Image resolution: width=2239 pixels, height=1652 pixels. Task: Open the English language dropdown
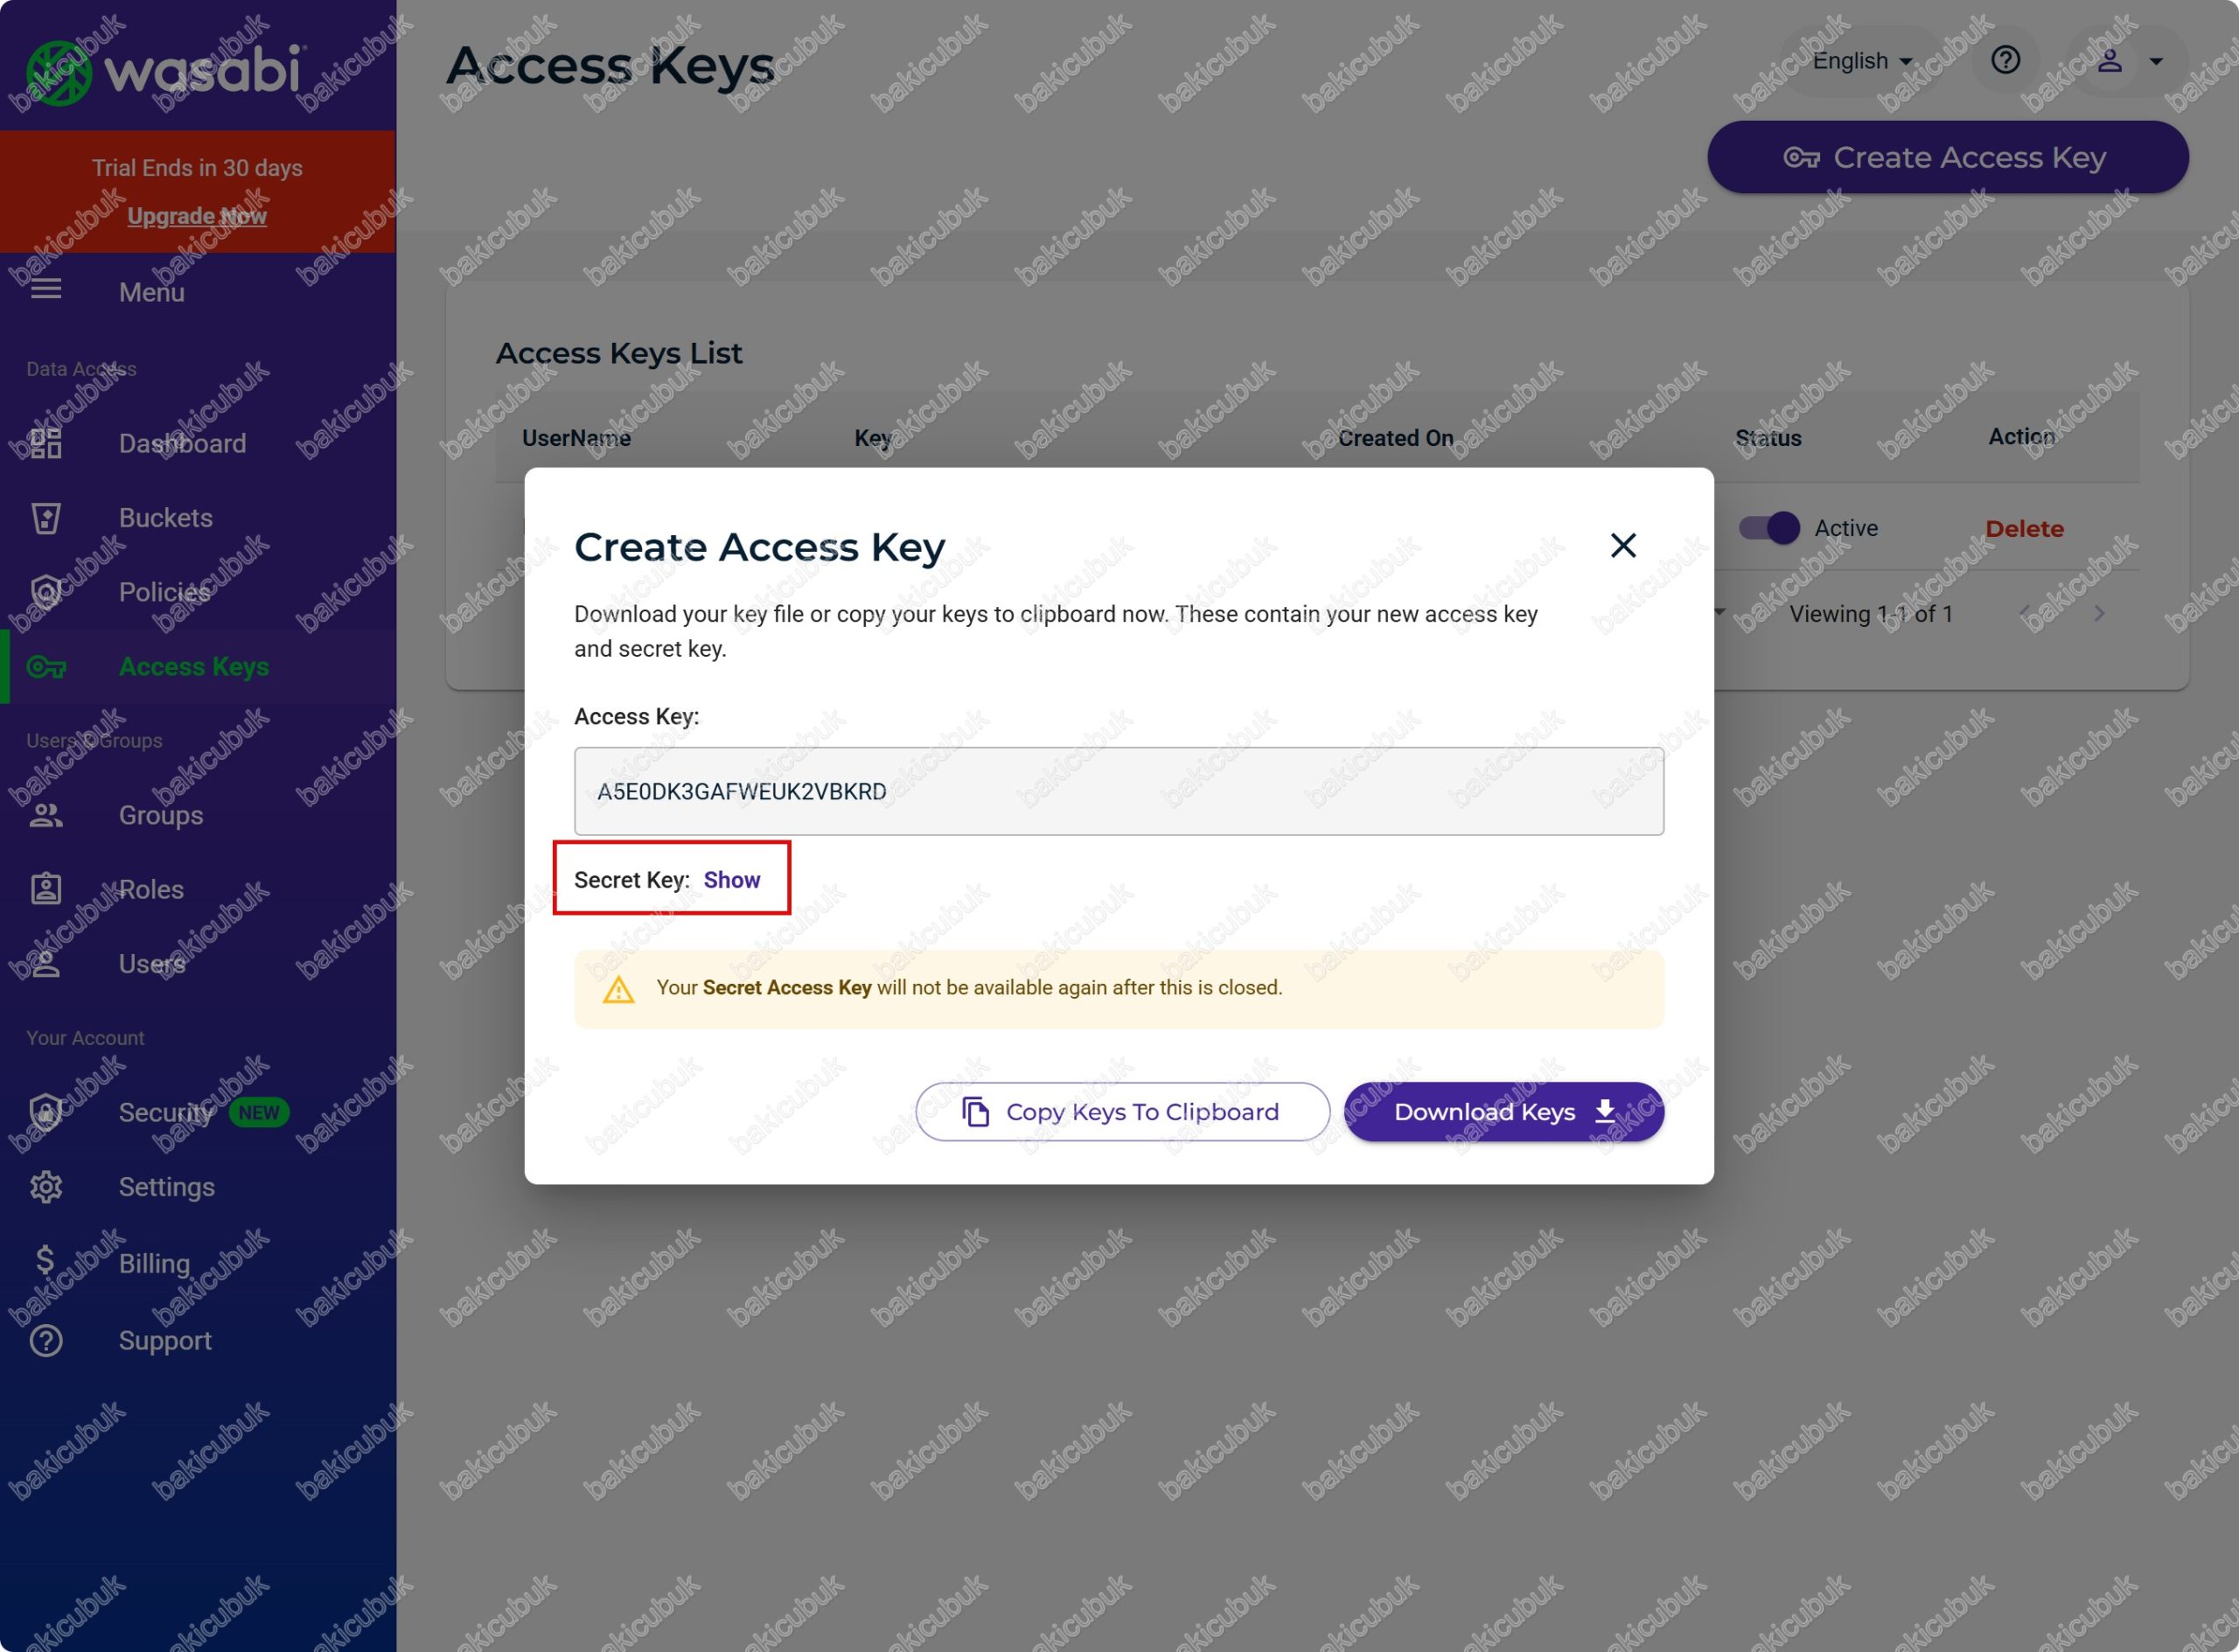pyautogui.click(x=1861, y=61)
